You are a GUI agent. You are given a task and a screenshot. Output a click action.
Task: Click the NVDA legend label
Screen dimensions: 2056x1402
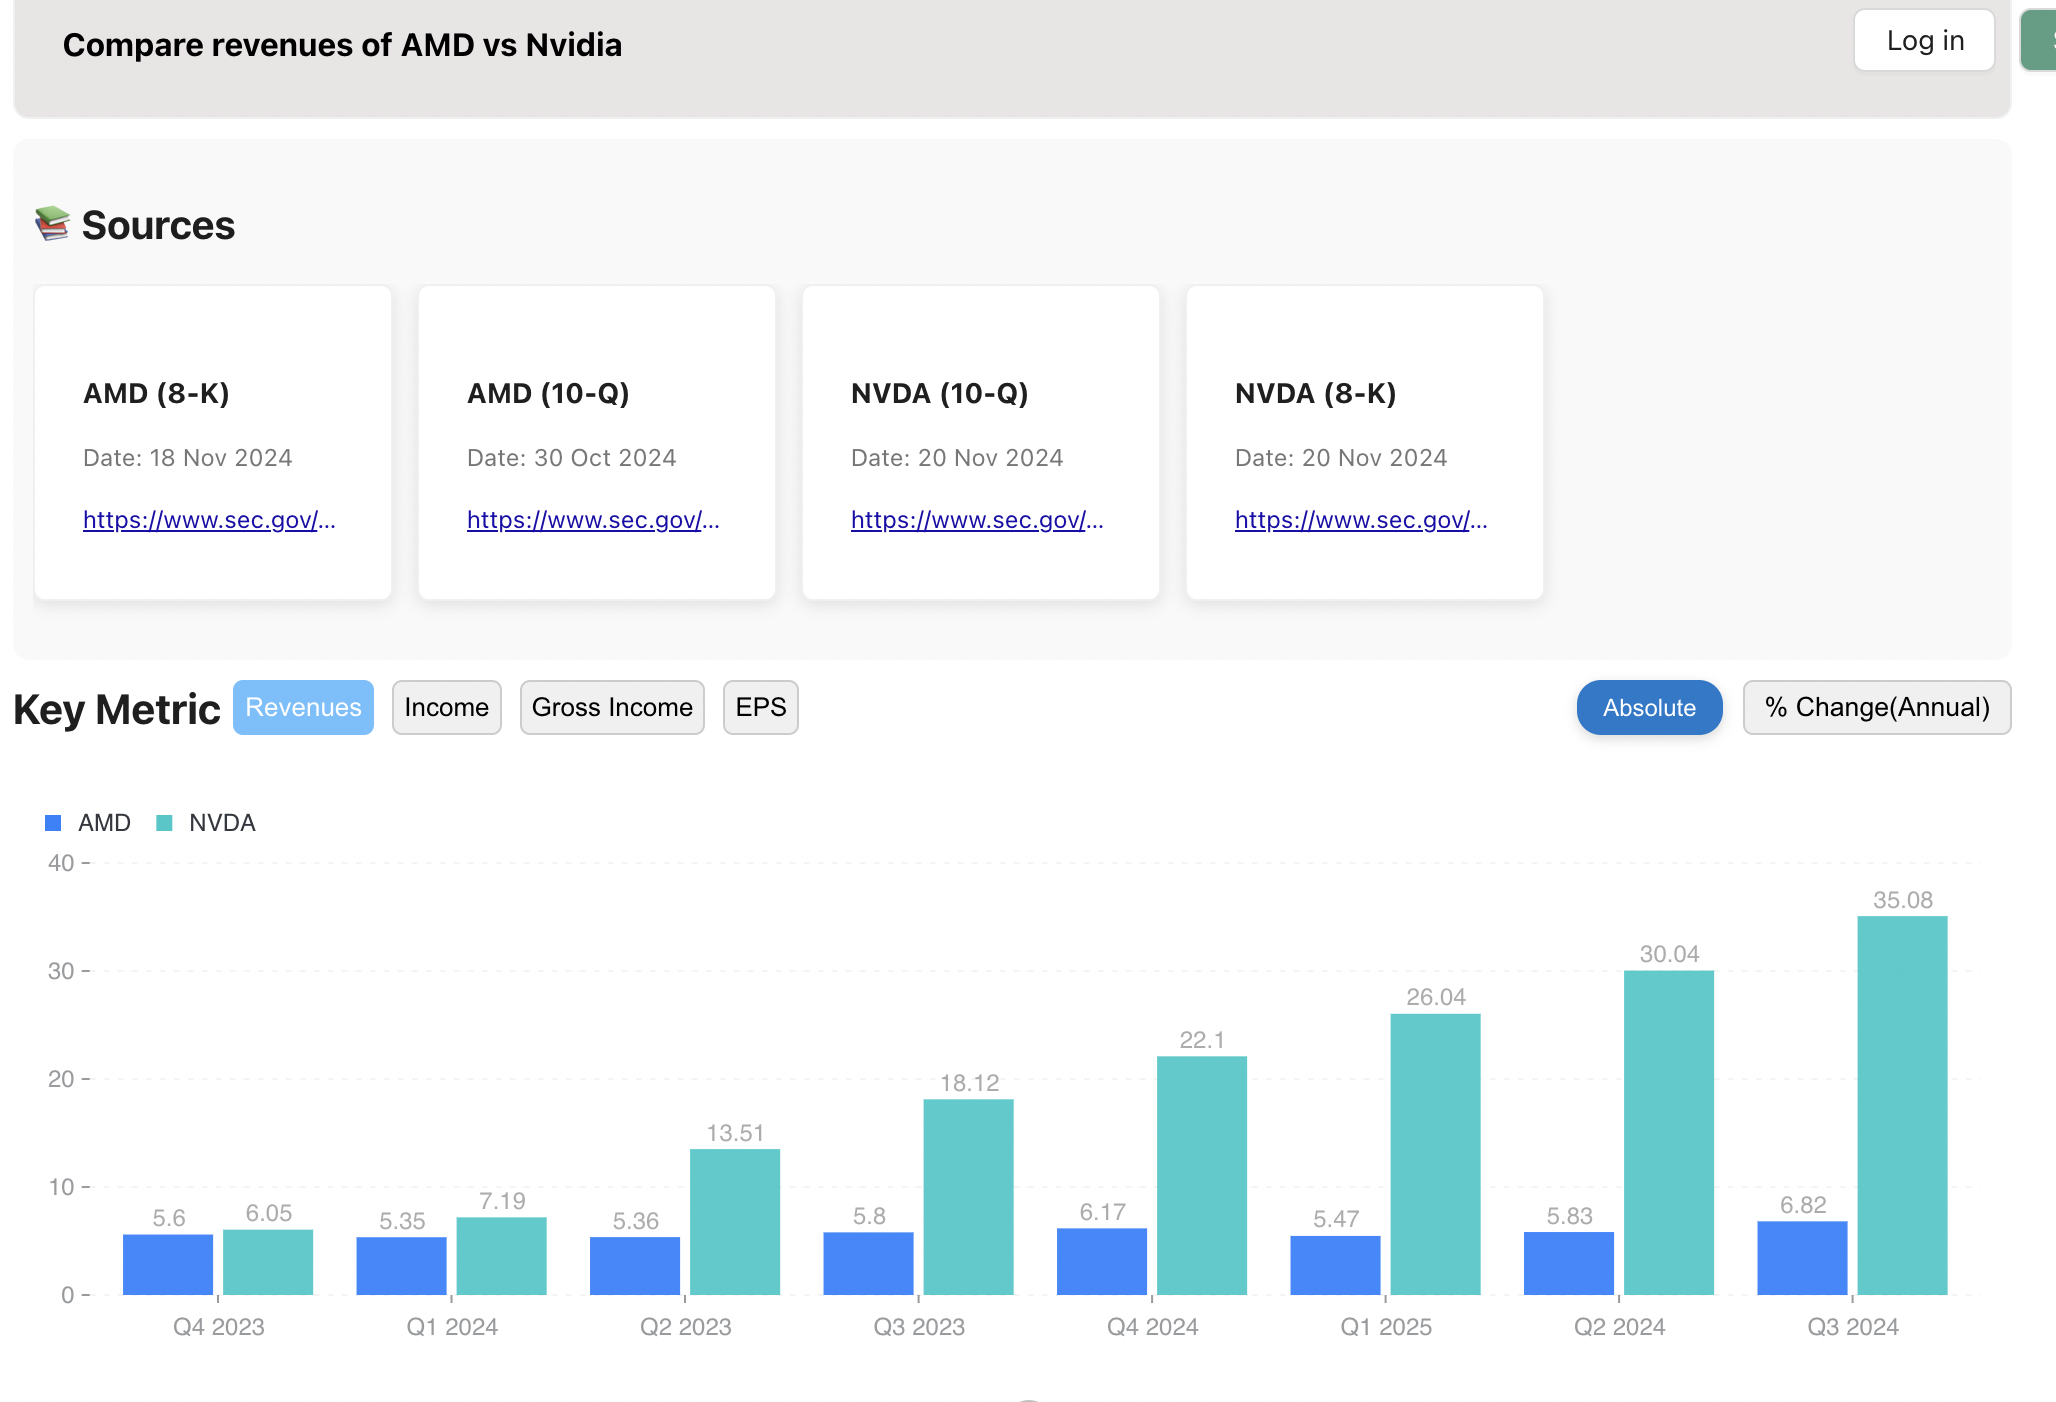pos(222,823)
